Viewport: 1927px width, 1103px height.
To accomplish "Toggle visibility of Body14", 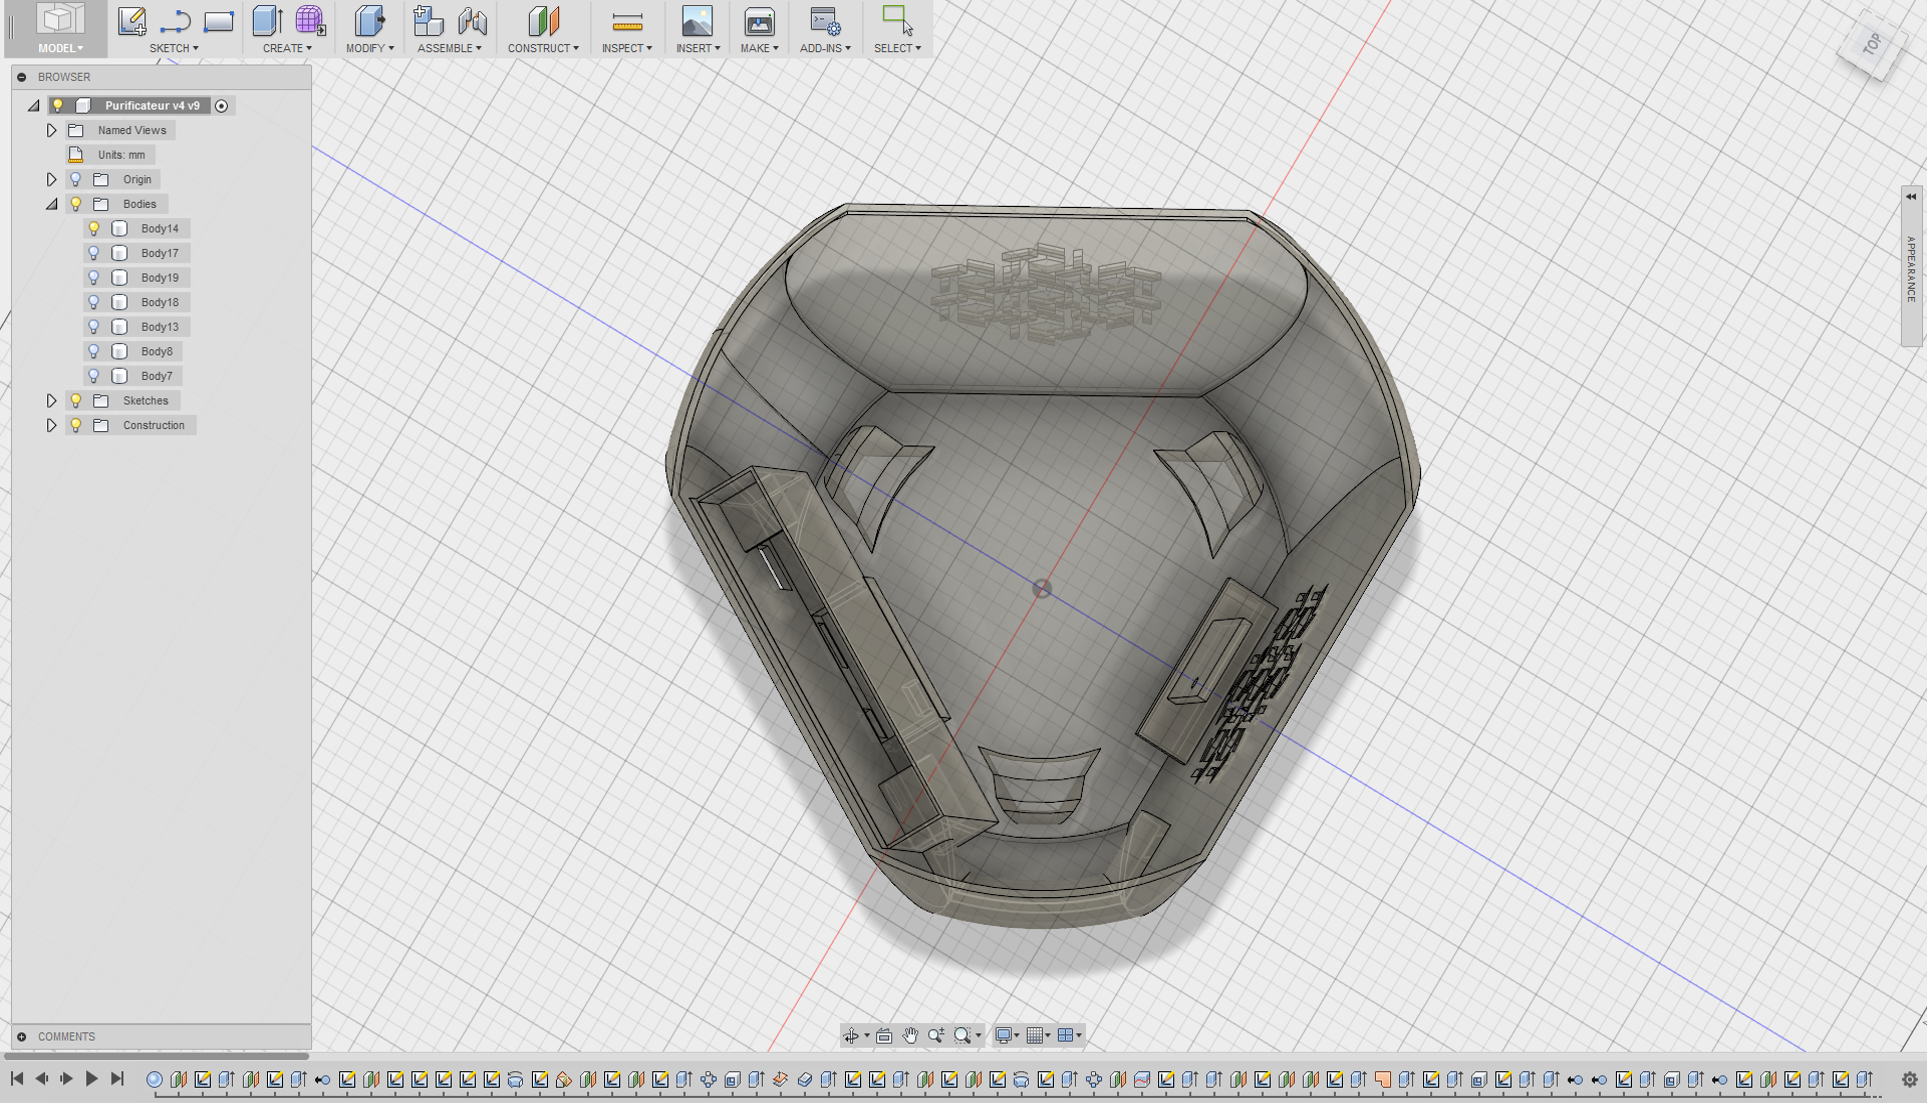I will click(95, 228).
